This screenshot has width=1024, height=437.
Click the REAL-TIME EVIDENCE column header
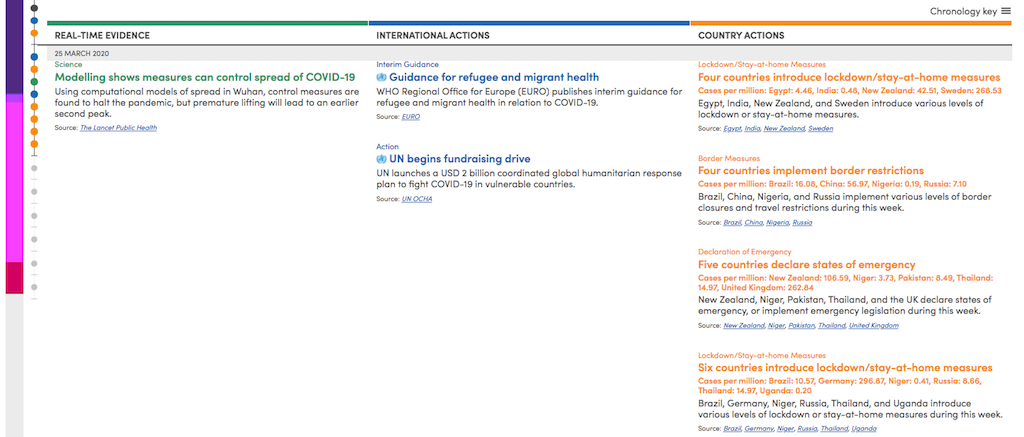click(103, 35)
